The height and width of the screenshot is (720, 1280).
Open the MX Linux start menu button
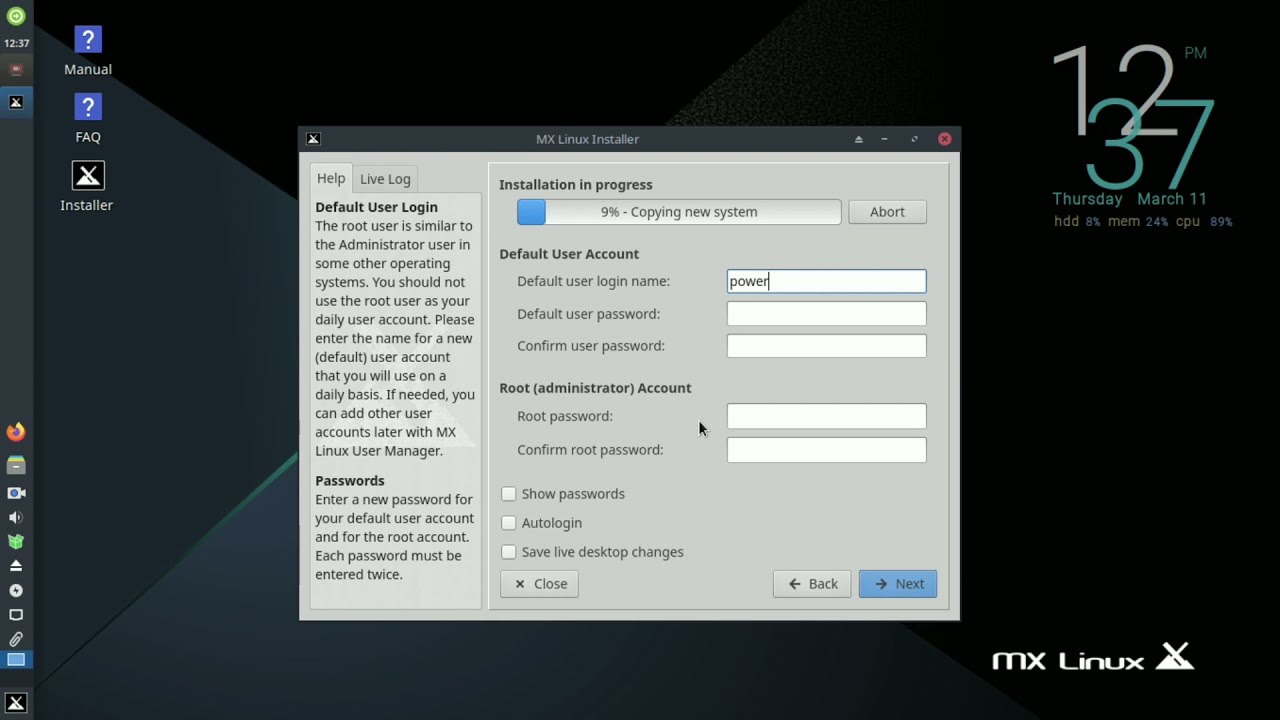tap(16, 703)
